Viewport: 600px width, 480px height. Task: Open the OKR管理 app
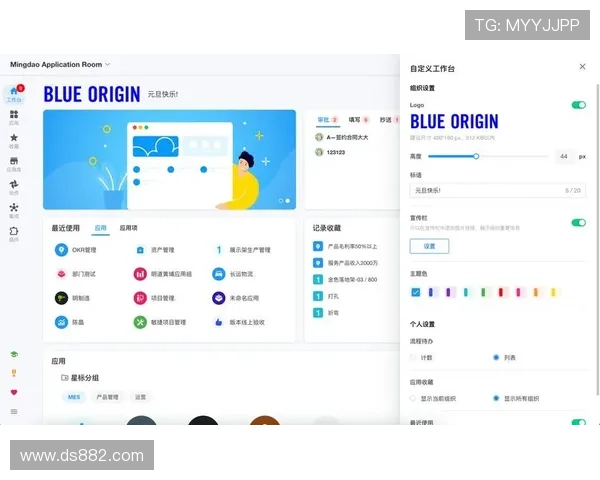76,250
